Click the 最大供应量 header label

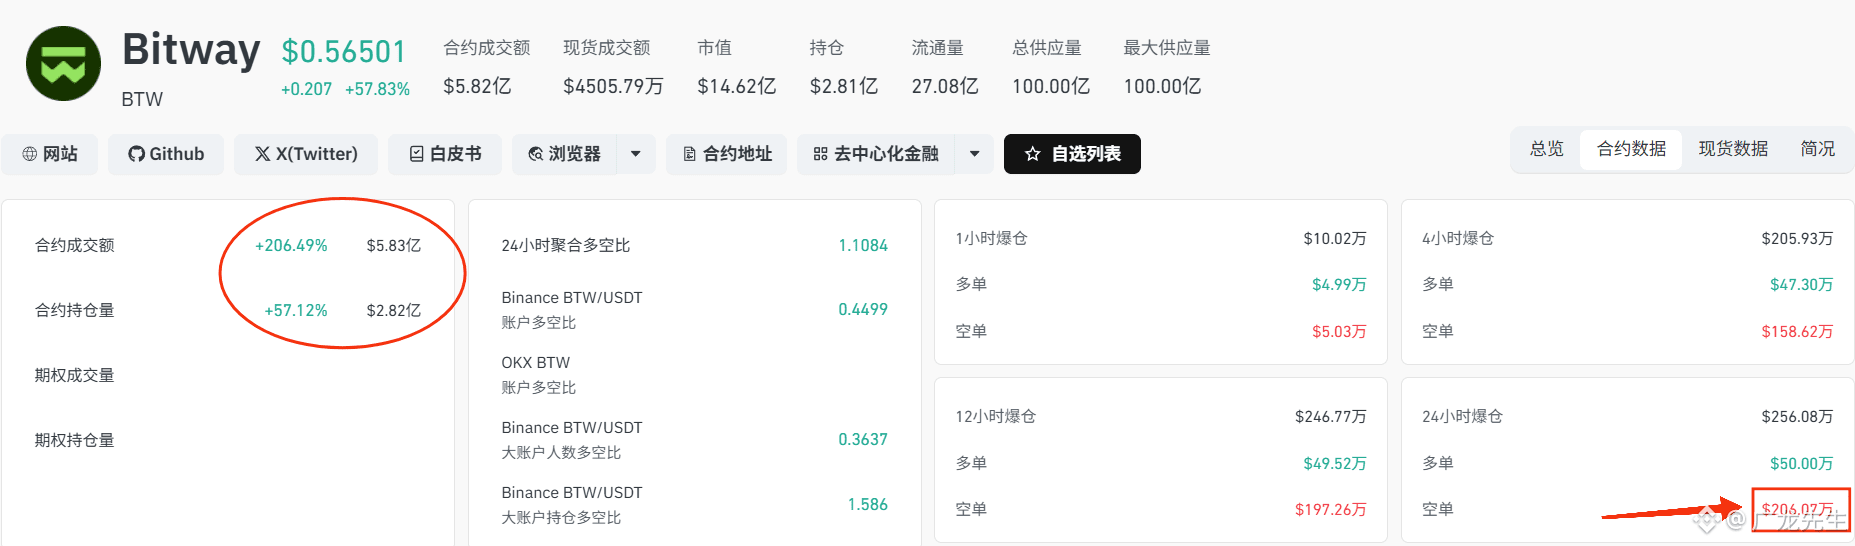point(1167,48)
